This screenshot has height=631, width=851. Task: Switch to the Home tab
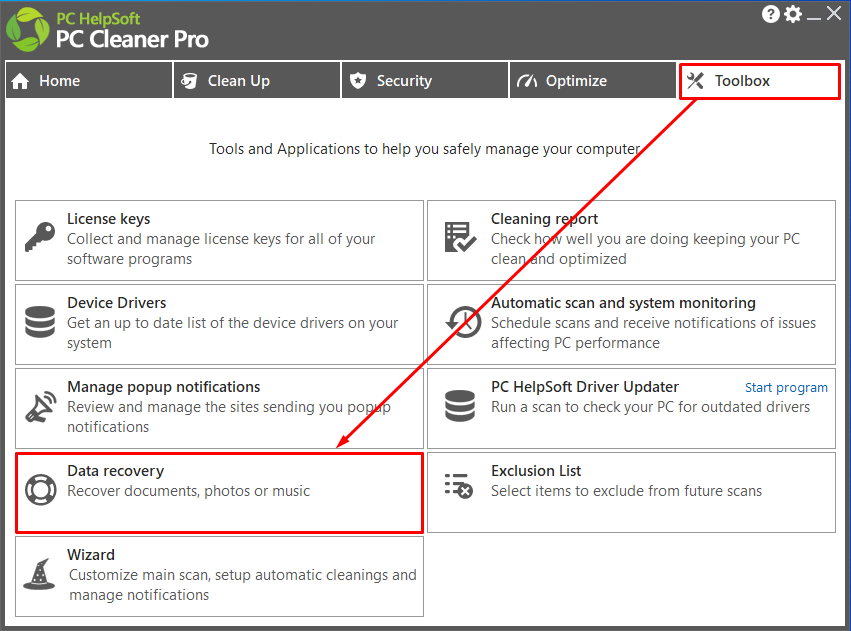coord(88,80)
